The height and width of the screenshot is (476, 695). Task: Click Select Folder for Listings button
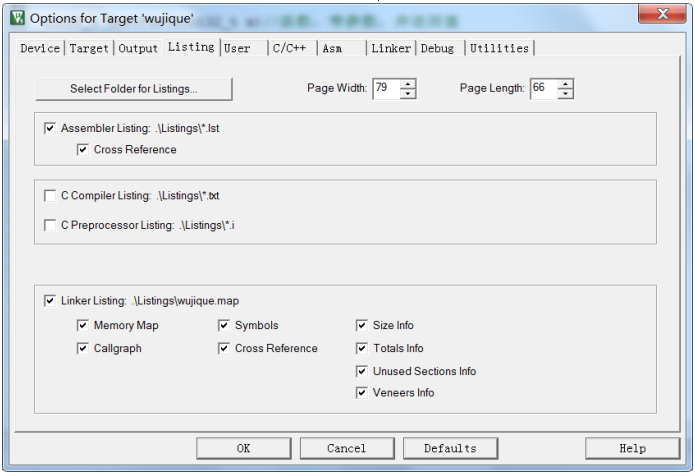pos(134,89)
